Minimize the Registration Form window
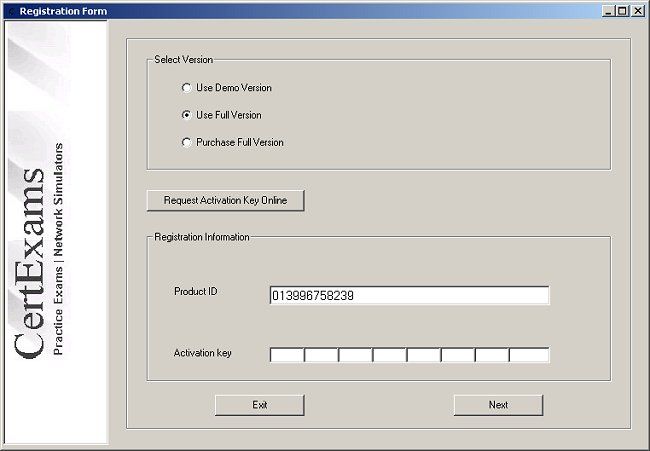 coord(609,11)
